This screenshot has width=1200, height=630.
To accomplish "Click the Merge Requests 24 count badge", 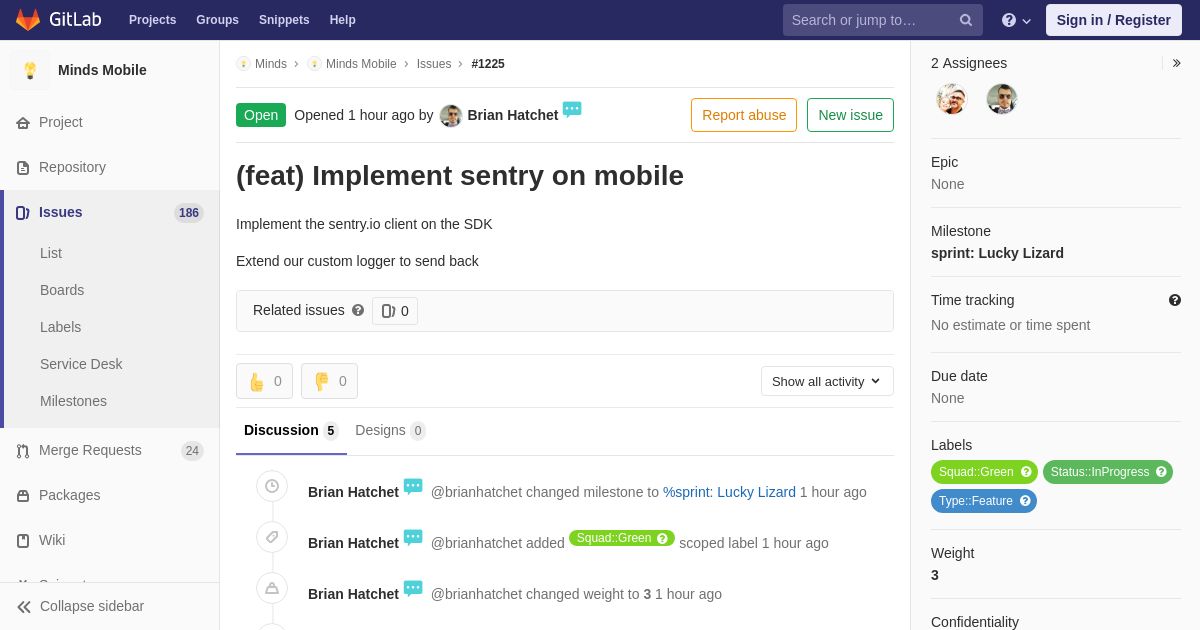I will (192, 451).
